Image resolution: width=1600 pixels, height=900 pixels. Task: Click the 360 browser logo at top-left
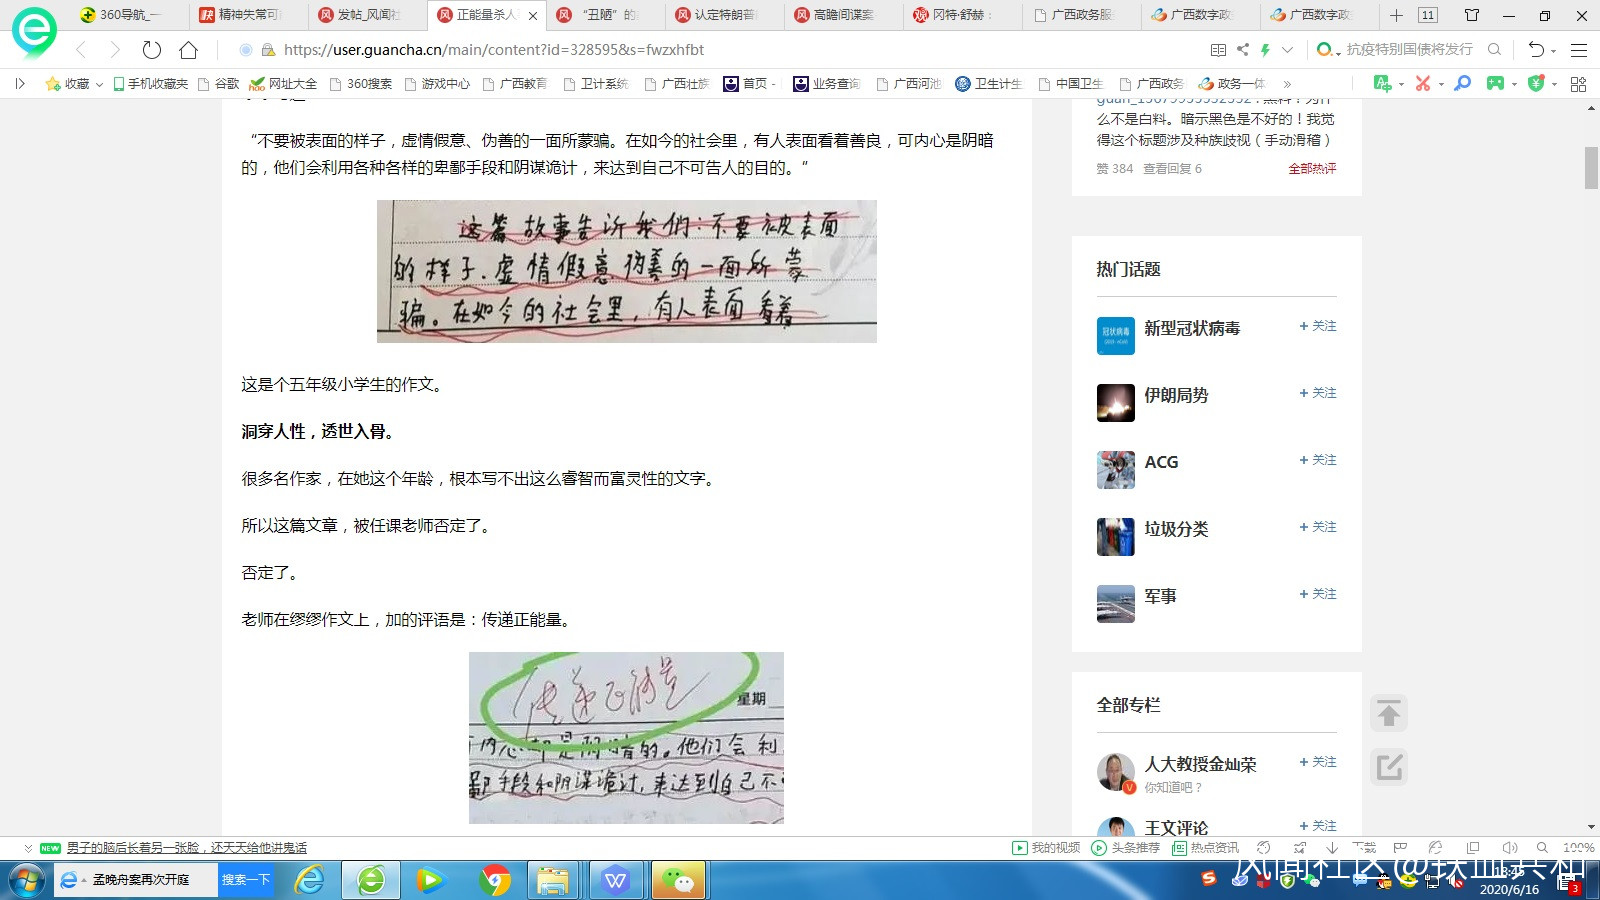34,32
